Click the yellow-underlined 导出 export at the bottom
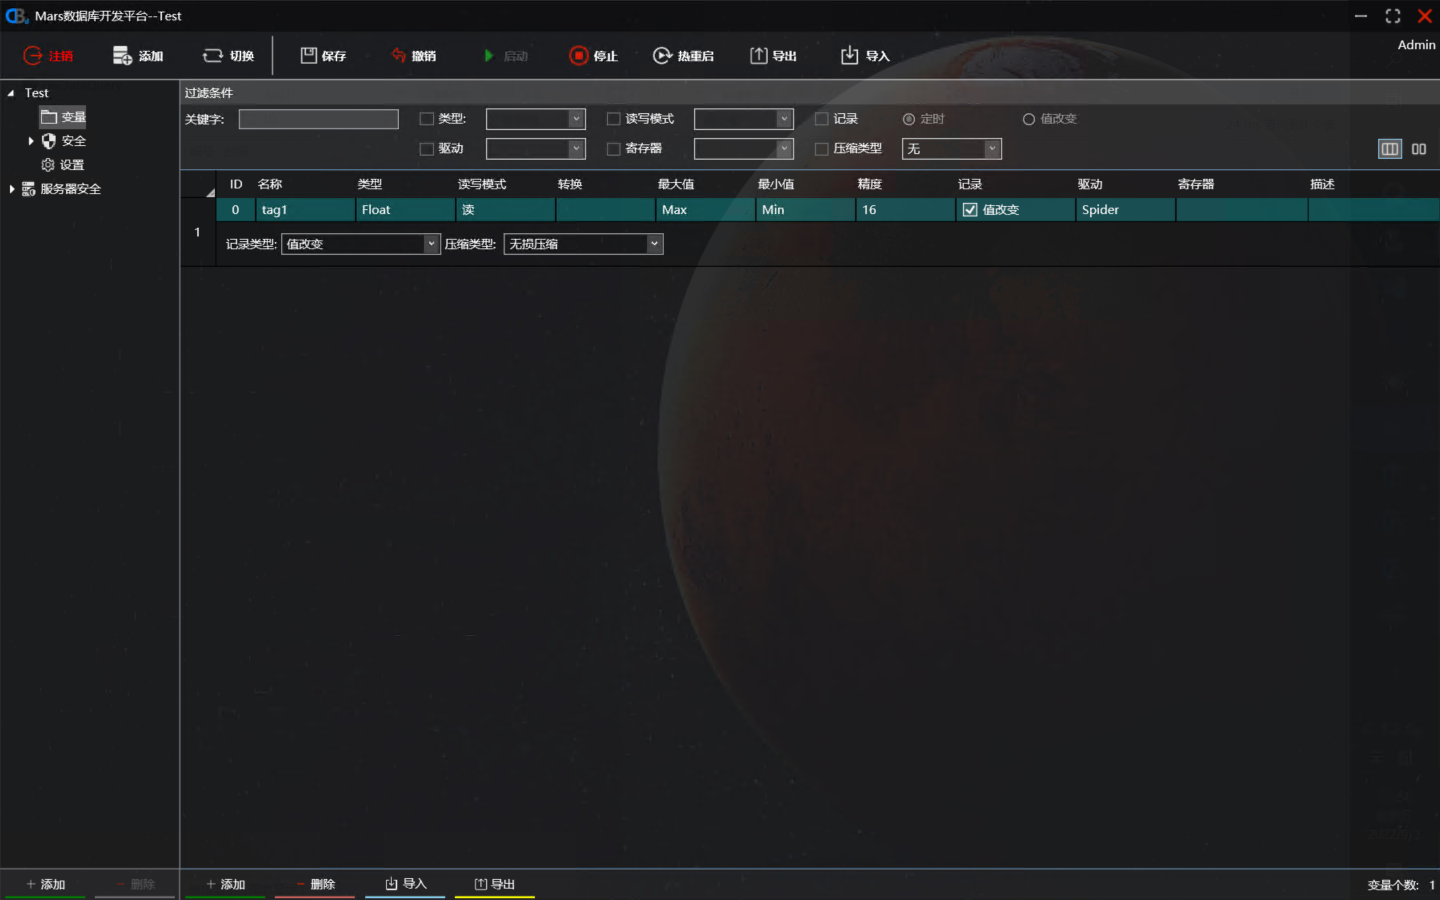The height and width of the screenshot is (900, 1440). pyautogui.click(x=495, y=884)
